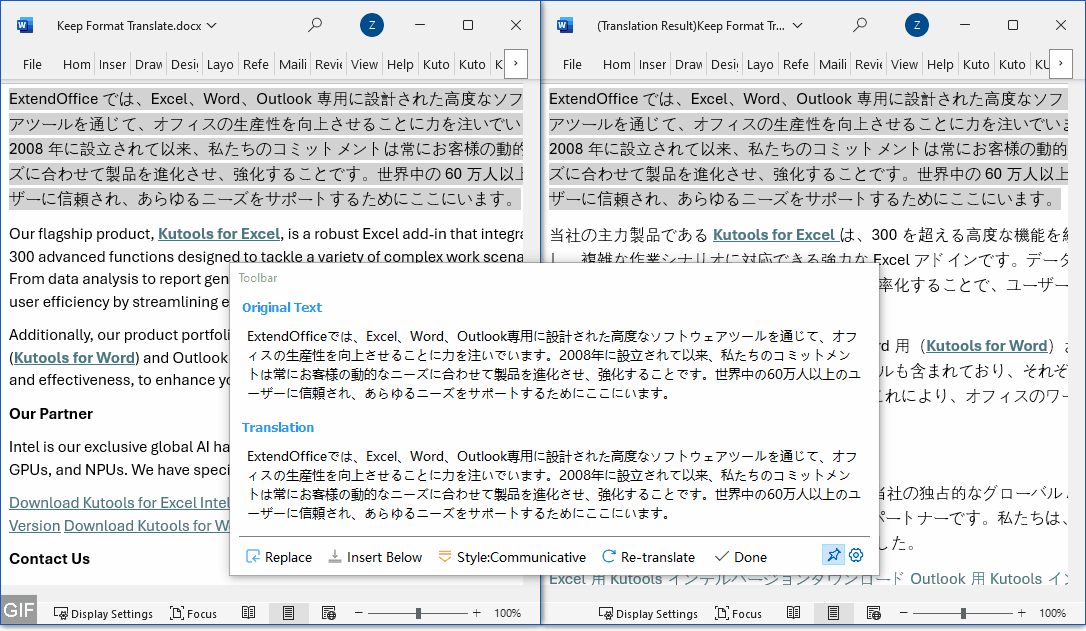Open Kutools for Word link in left document

pyautogui.click(x=74, y=357)
